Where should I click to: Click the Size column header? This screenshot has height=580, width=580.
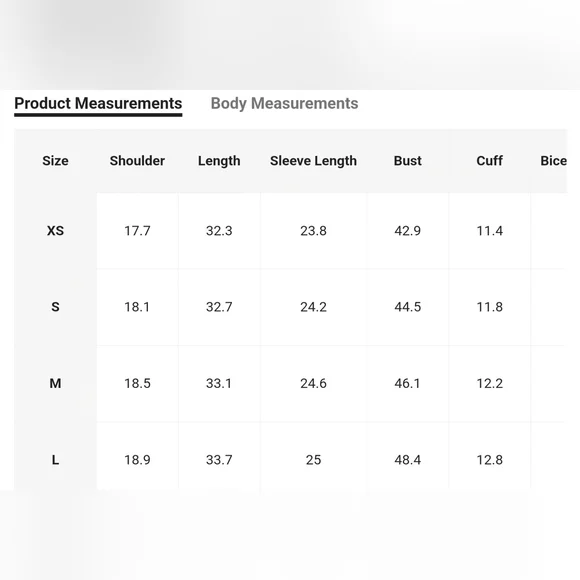coord(55,161)
